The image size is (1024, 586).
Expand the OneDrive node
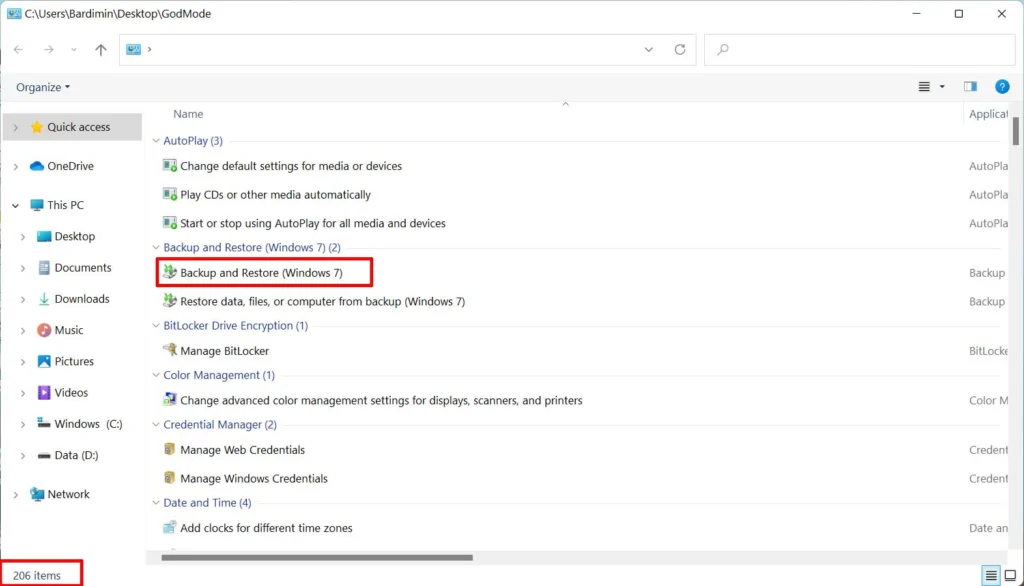coord(16,167)
